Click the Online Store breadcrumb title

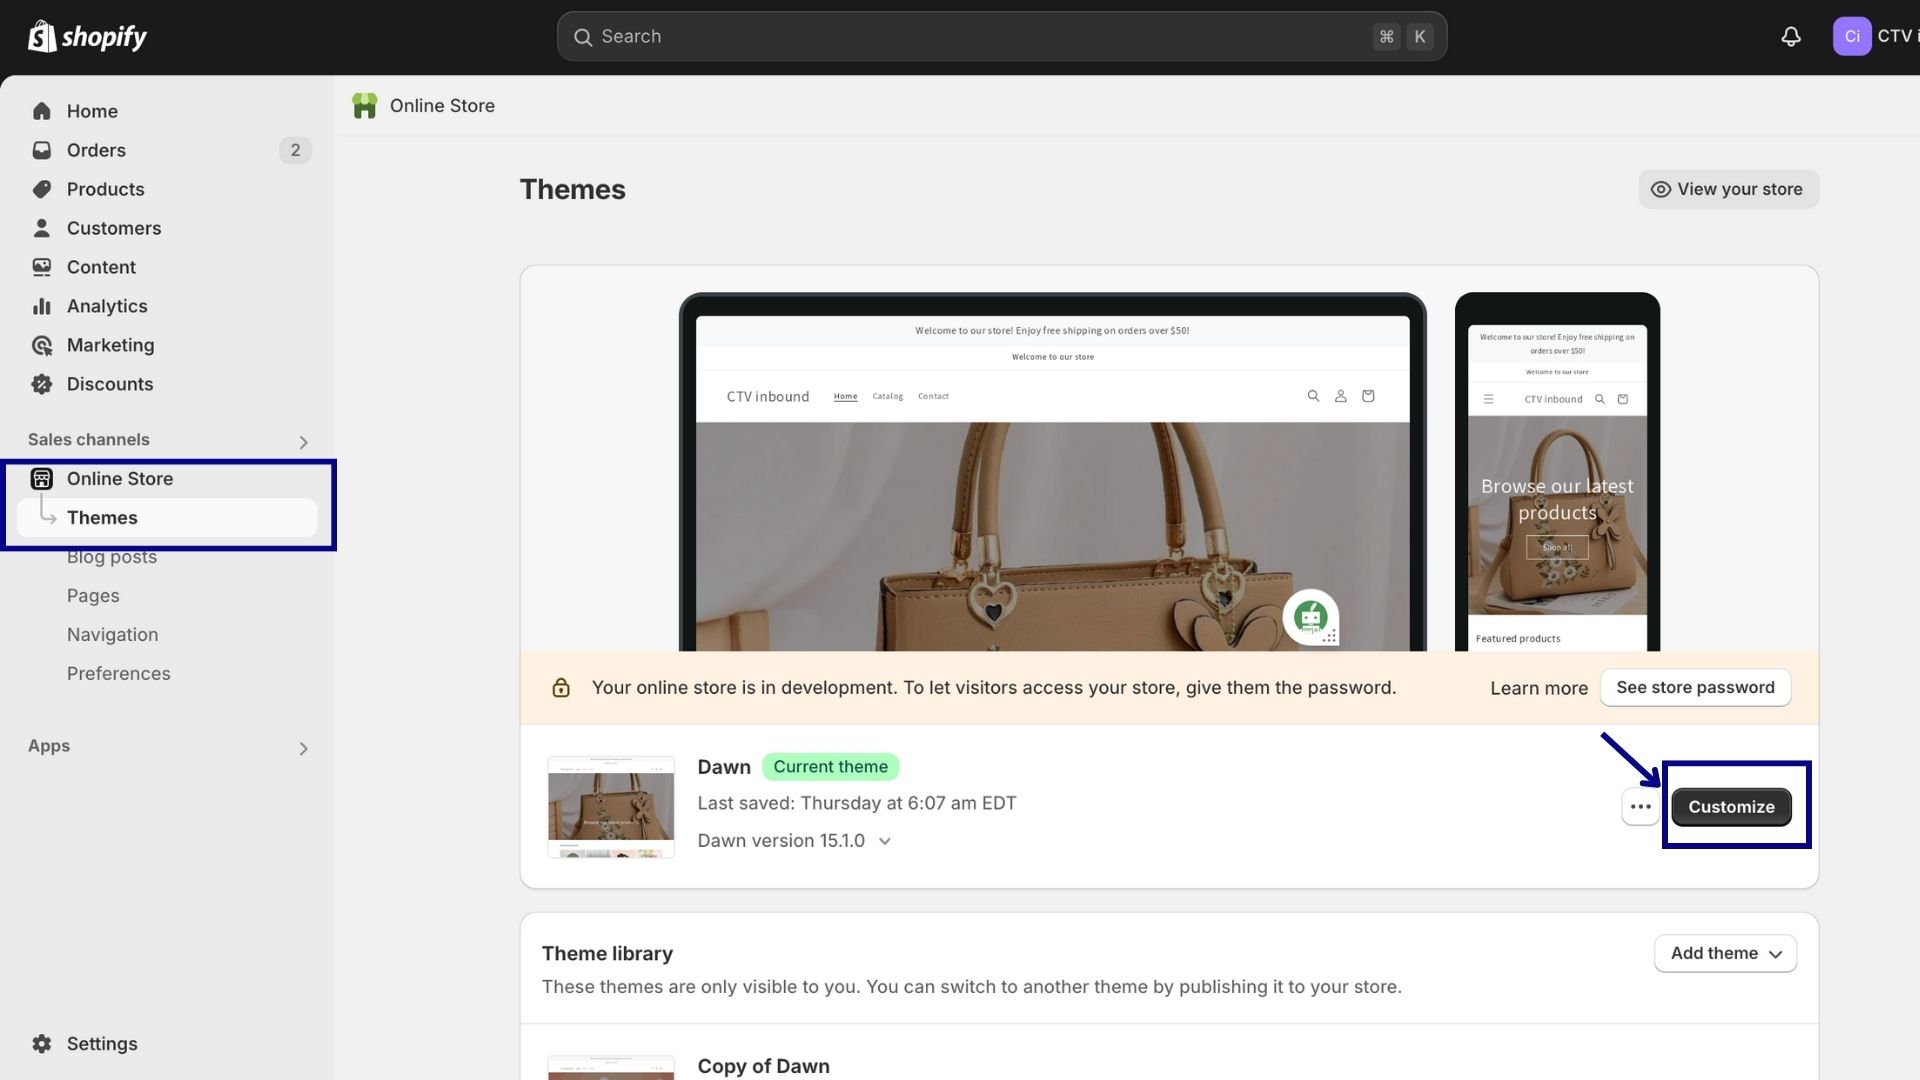pos(442,106)
